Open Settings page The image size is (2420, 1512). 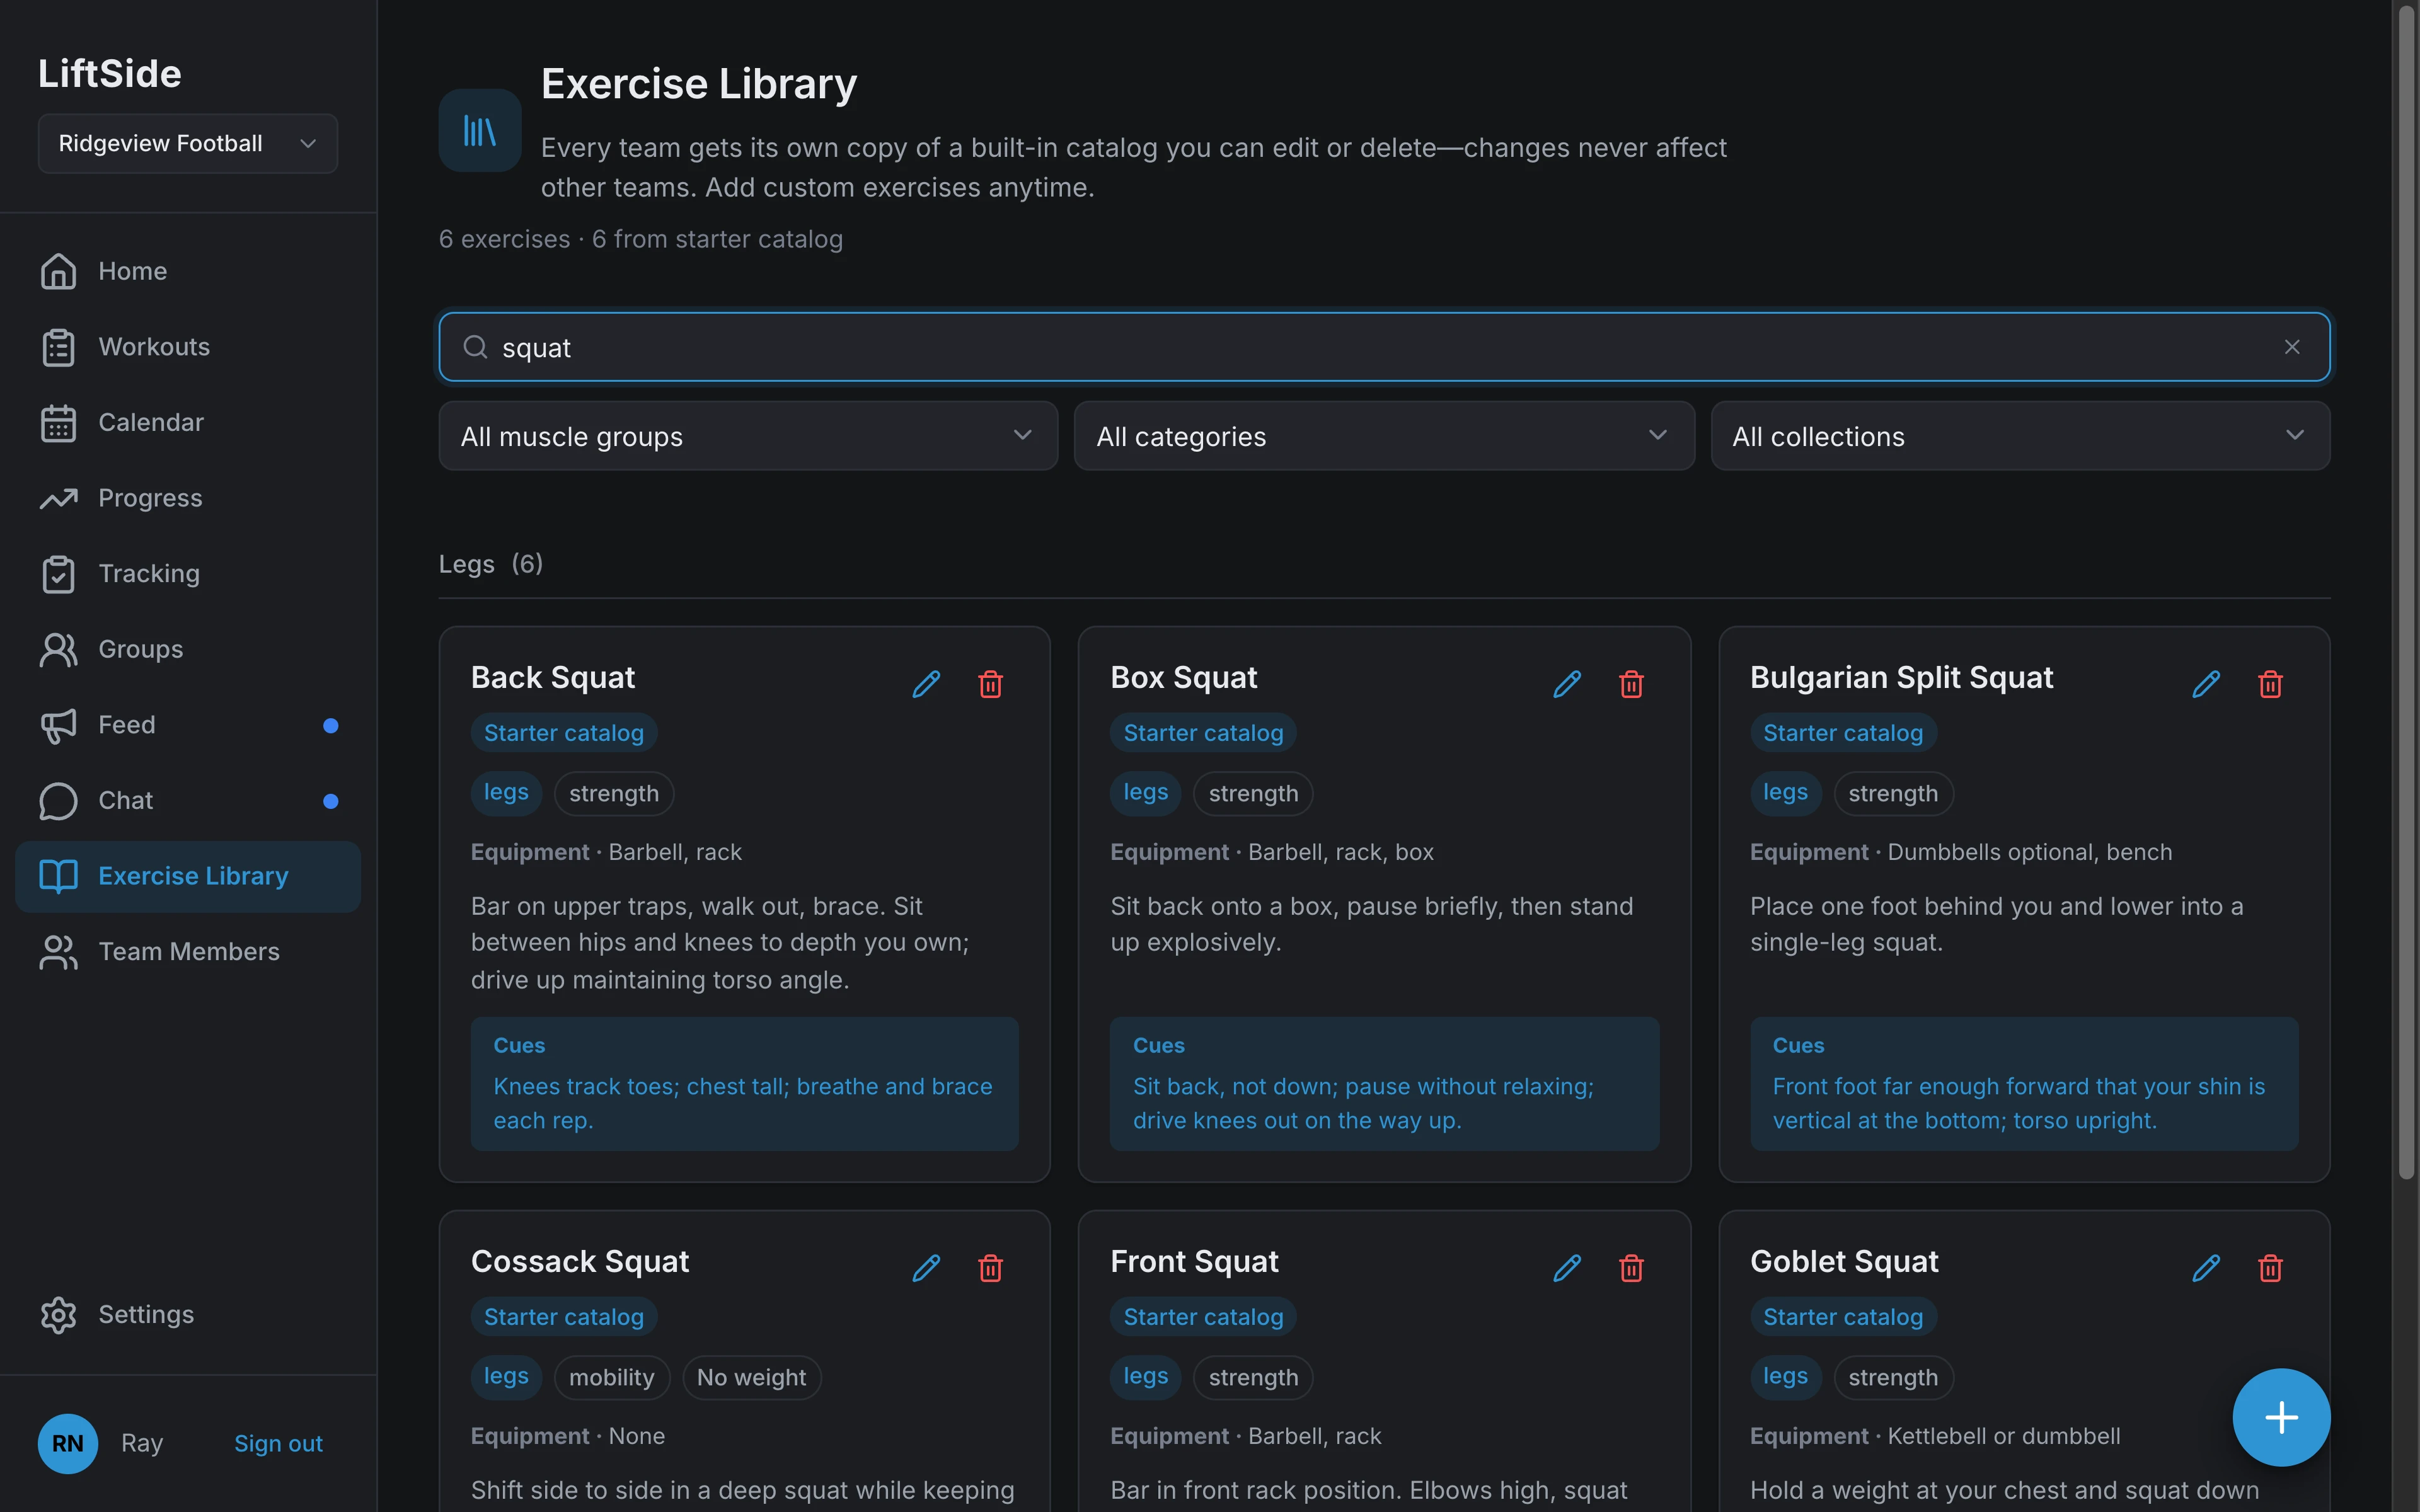(188, 1315)
